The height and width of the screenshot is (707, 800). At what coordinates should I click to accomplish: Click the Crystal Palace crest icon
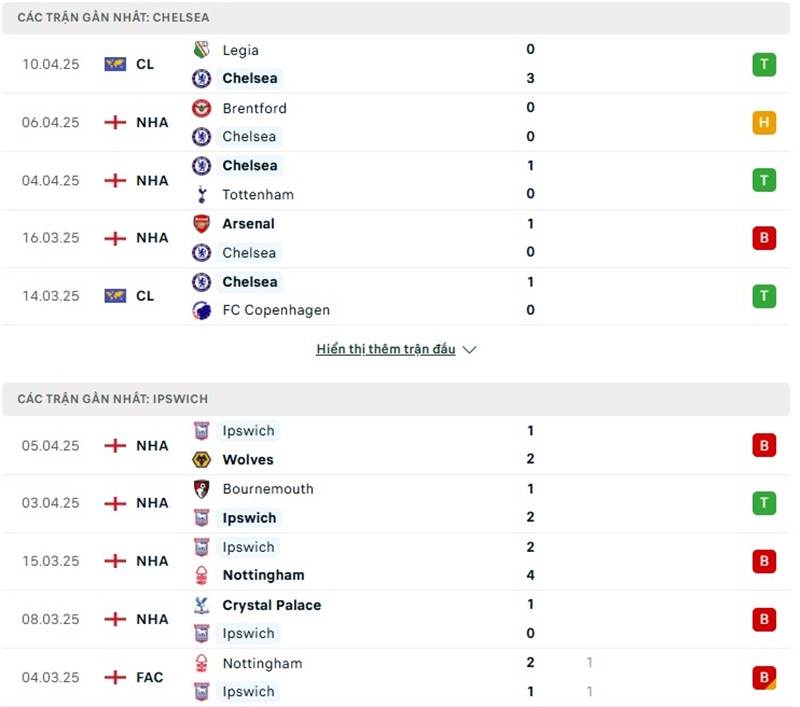tap(201, 605)
